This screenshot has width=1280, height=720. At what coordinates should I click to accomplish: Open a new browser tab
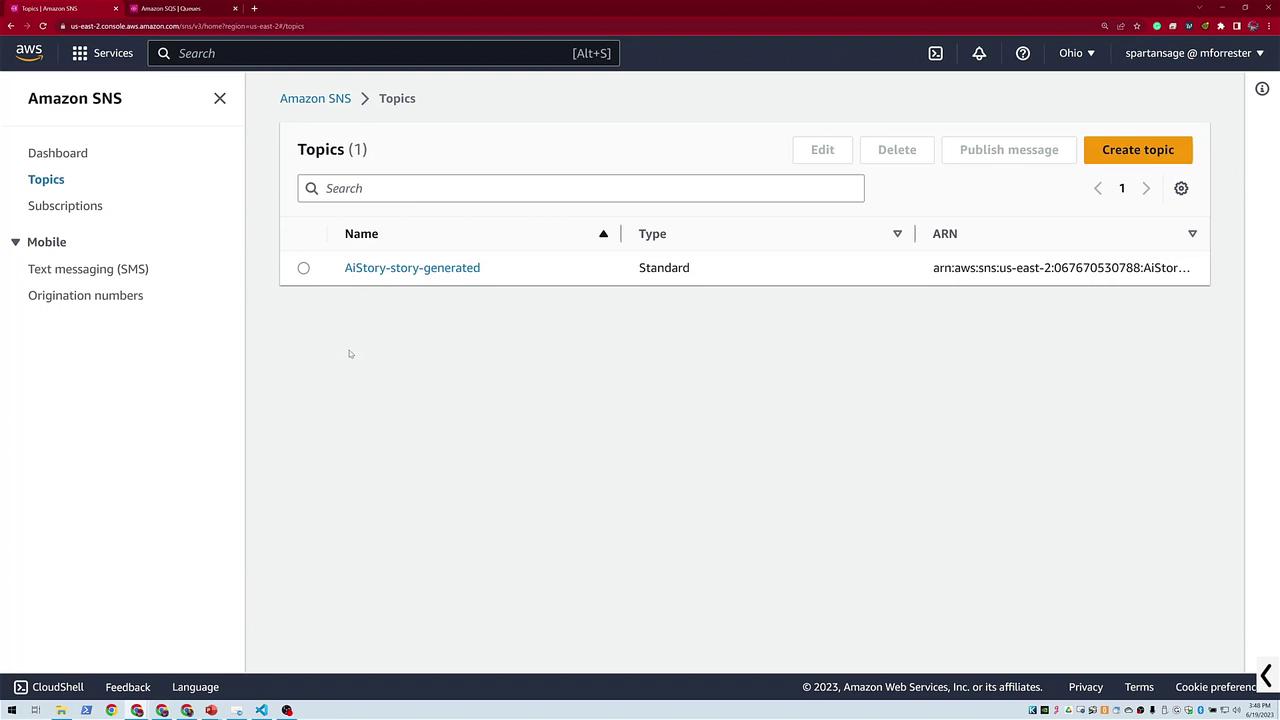point(254,8)
